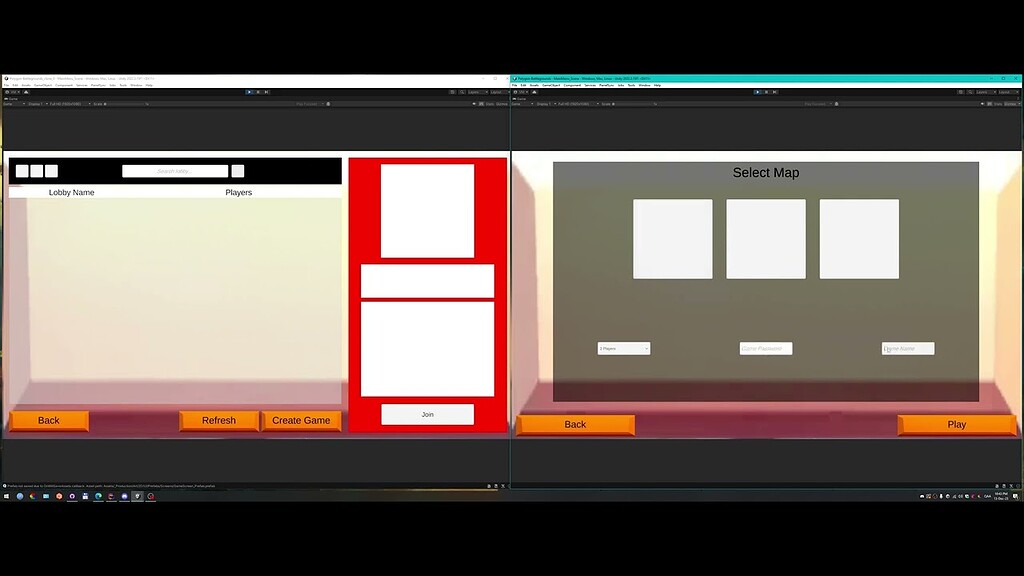The height and width of the screenshot is (576, 1024).
Task: Open the Layers dropdown in the left Unity window
Action: [477, 91]
